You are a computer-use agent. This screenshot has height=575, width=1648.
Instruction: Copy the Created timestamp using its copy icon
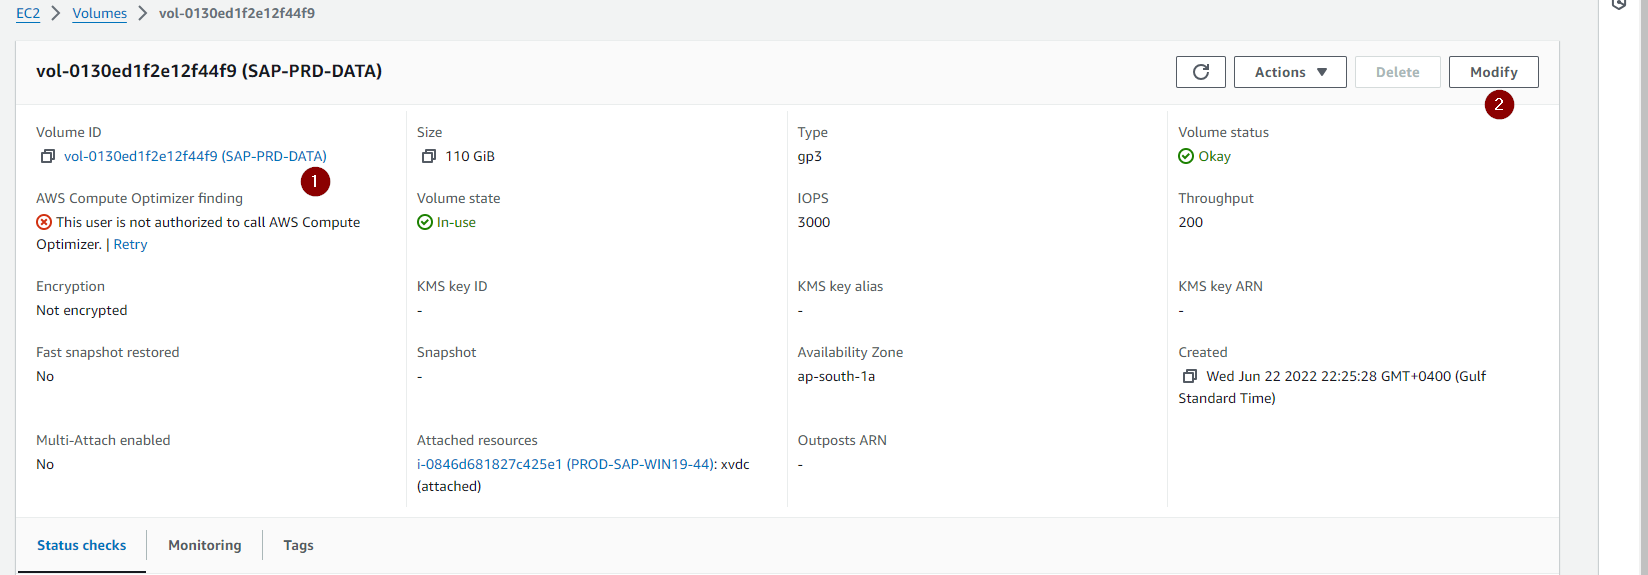pos(1190,376)
